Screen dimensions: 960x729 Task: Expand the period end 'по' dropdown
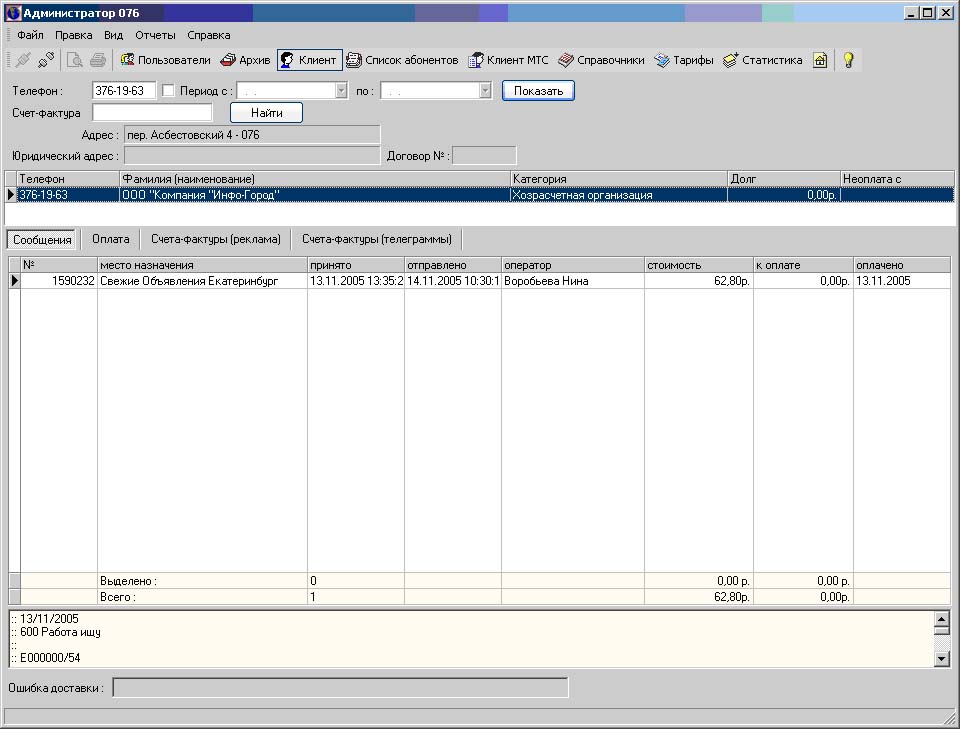point(485,91)
